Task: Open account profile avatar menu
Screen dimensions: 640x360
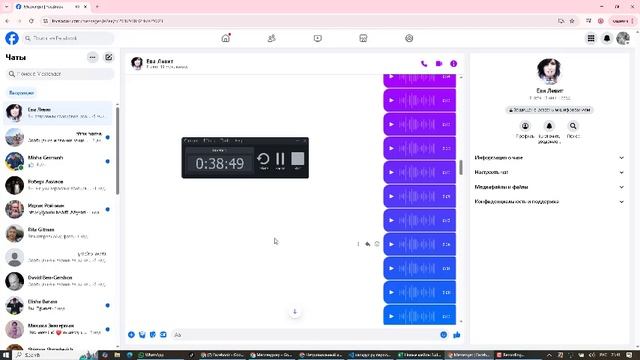Action: pos(623,38)
